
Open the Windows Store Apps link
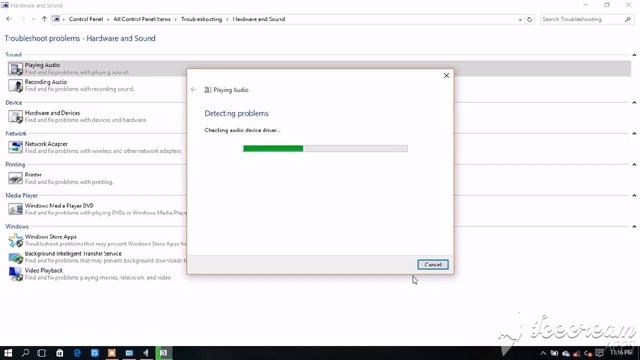pyautogui.click(x=51, y=237)
